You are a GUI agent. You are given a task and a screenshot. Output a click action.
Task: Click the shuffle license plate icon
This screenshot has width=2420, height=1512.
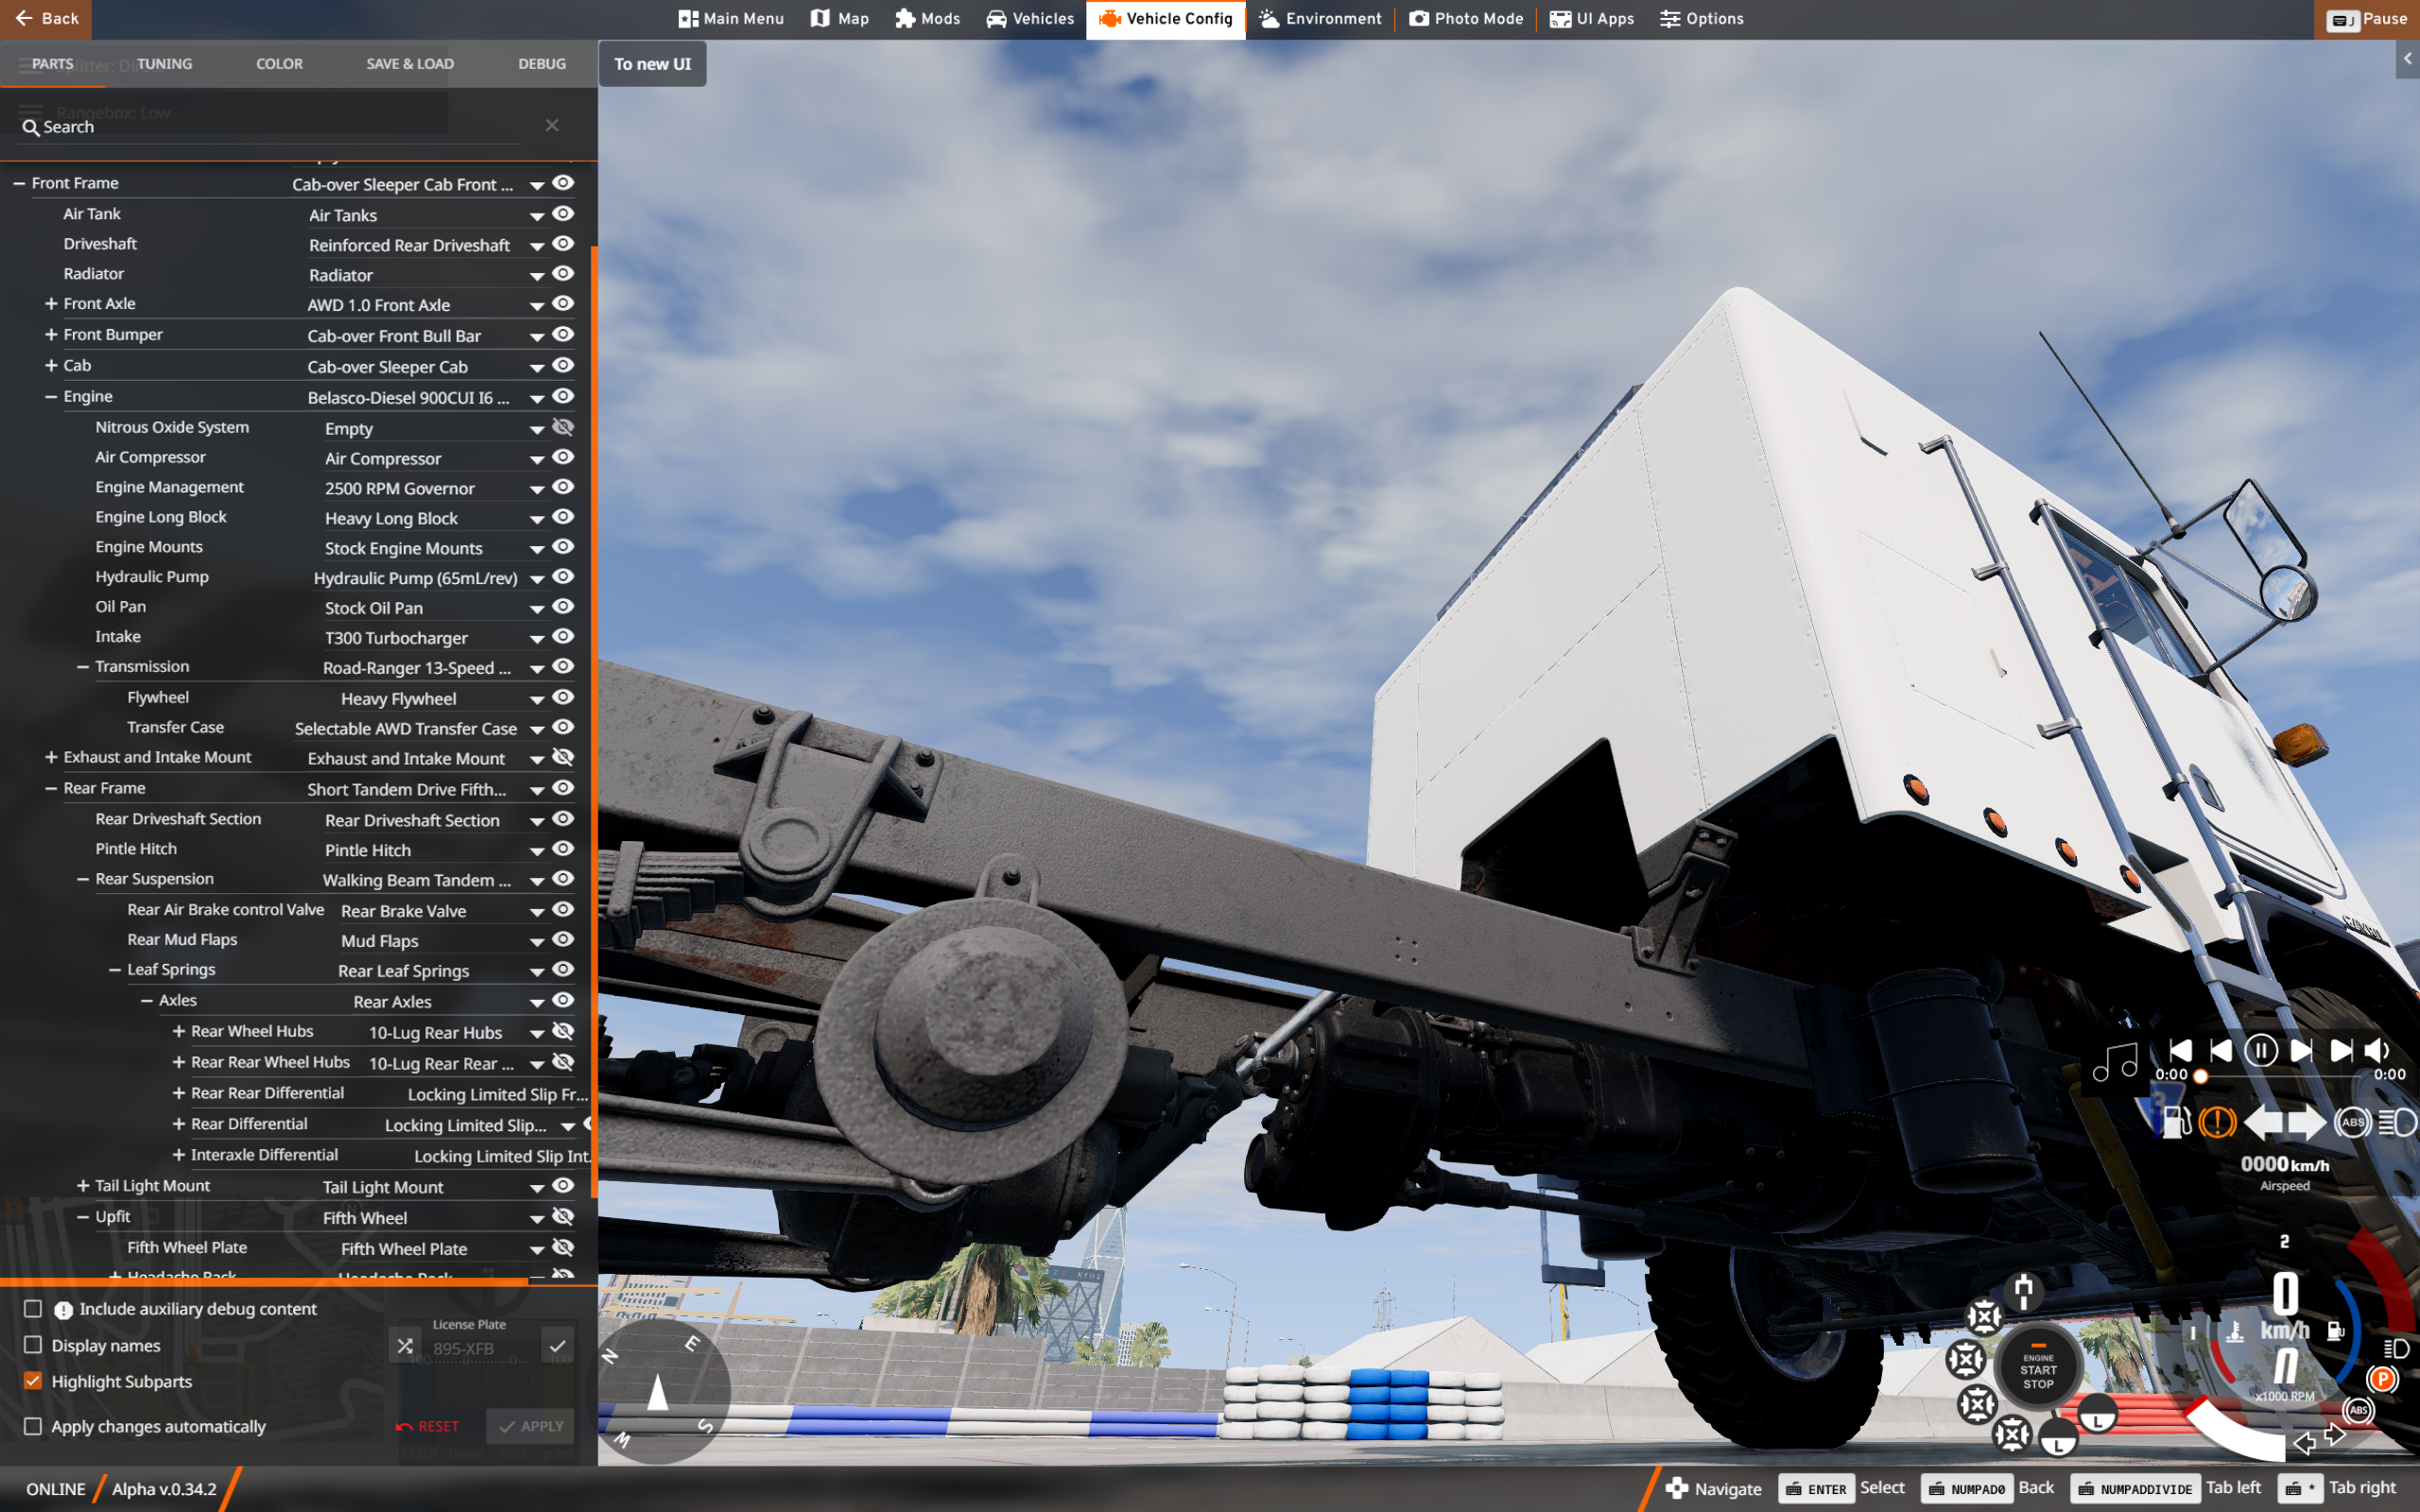coord(405,1346)
